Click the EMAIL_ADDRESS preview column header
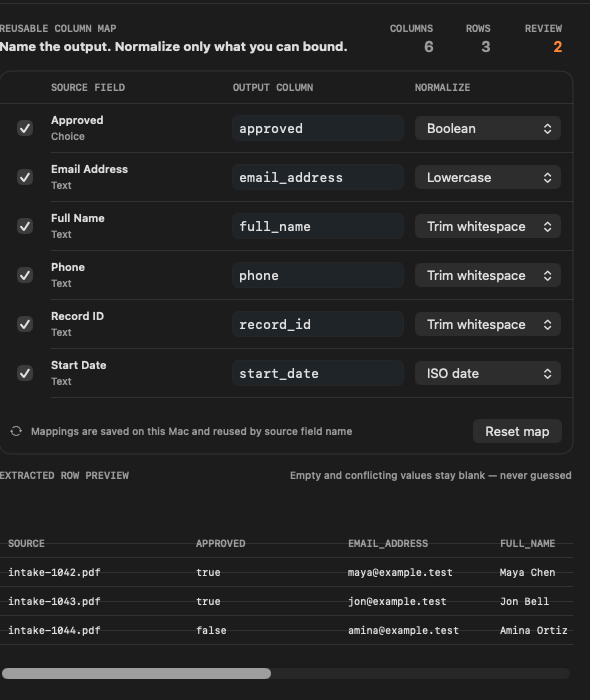This screenshot has height=700, width=590. pyautogui.click(x=388, y=543)
